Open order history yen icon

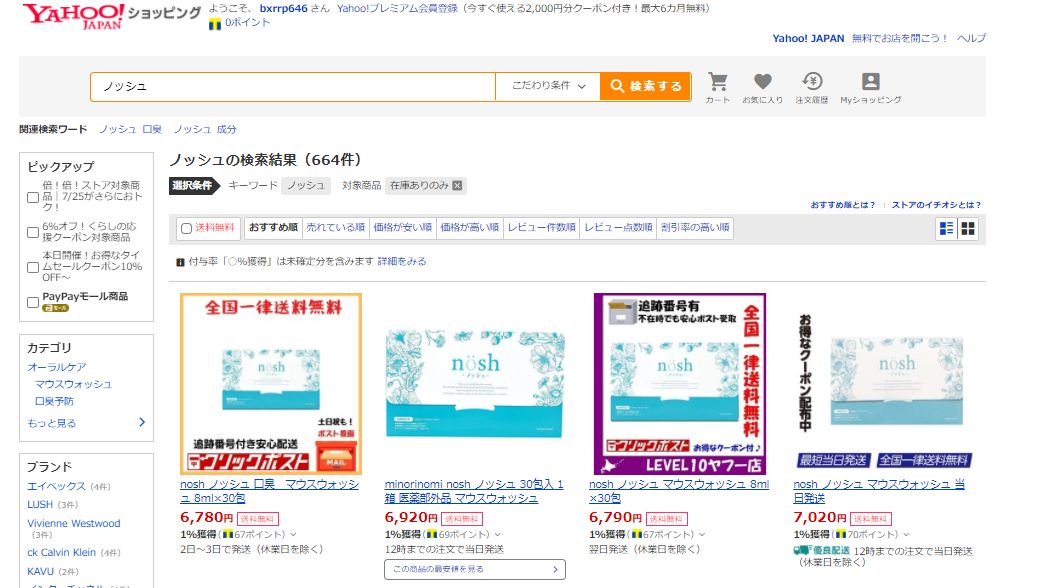tap(811, 82)
